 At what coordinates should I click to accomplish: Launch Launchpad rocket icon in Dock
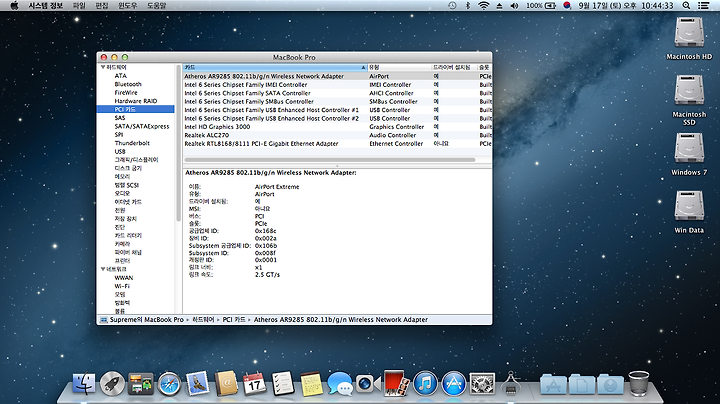click(x=112, y=384)
